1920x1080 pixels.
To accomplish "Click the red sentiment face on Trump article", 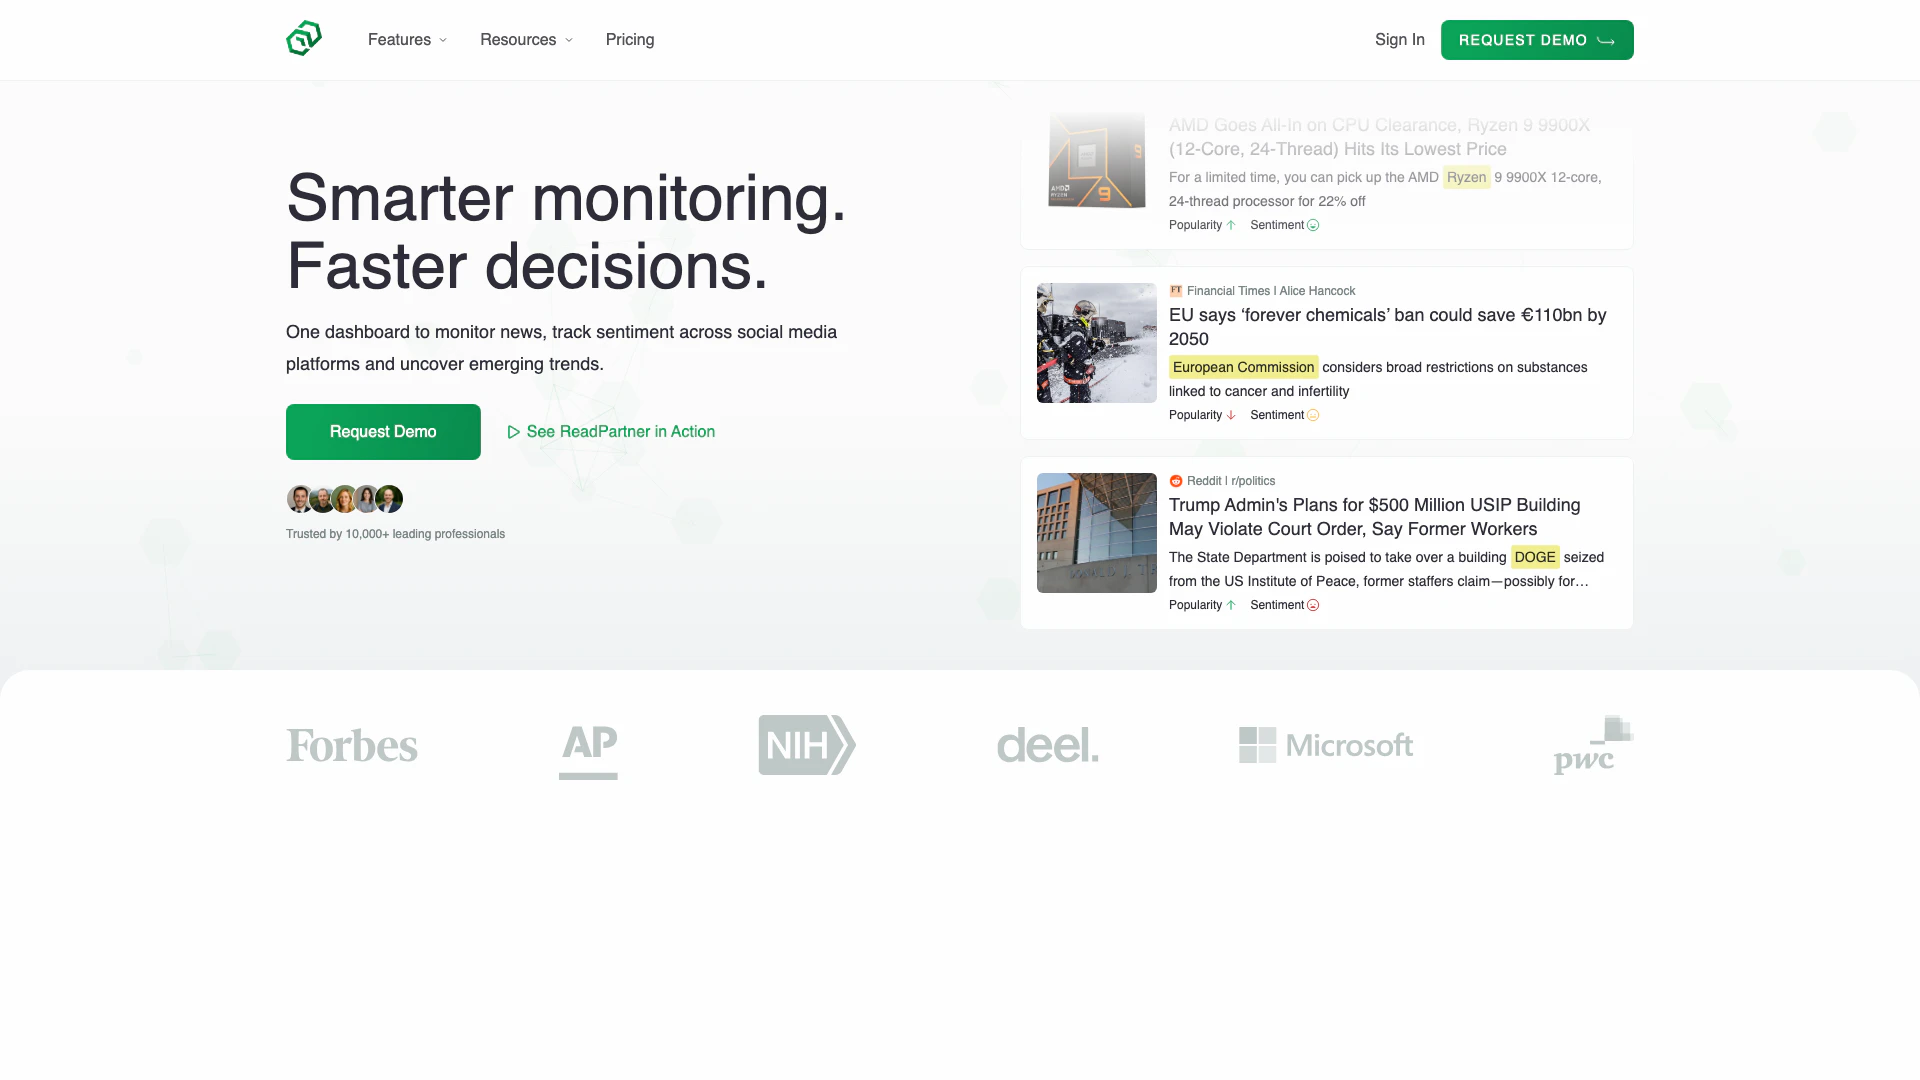I will click(x=1313, y=605).
